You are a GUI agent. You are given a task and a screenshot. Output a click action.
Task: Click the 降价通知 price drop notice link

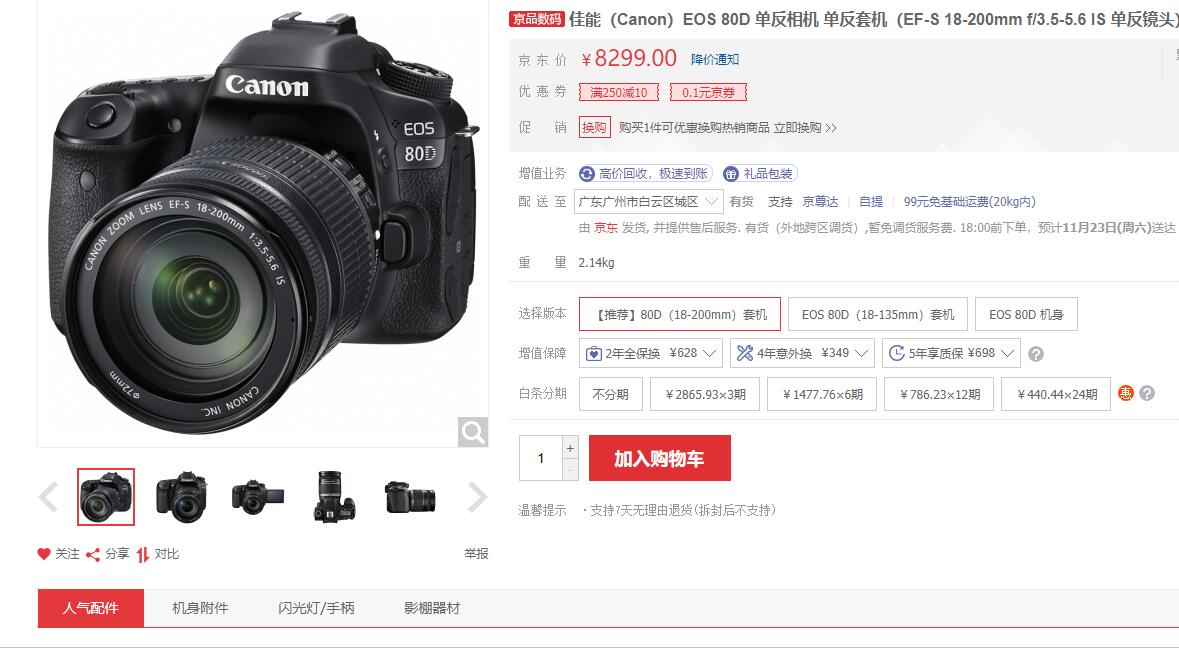click(715, 59)
